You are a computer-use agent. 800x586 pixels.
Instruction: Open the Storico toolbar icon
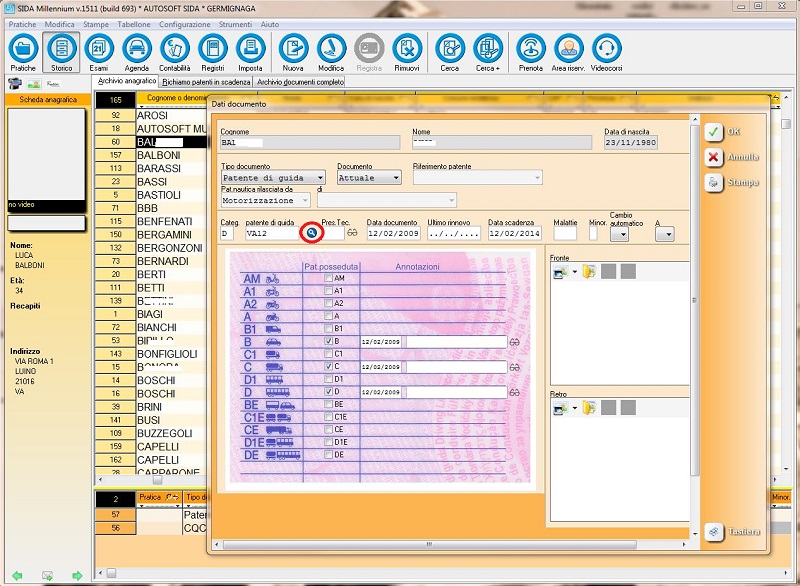pos(61,52)
